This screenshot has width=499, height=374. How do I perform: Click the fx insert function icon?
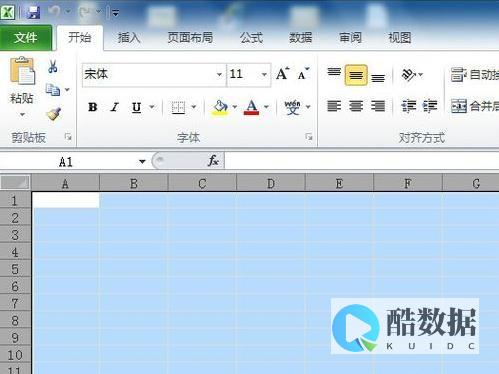(x=213, y=161)
